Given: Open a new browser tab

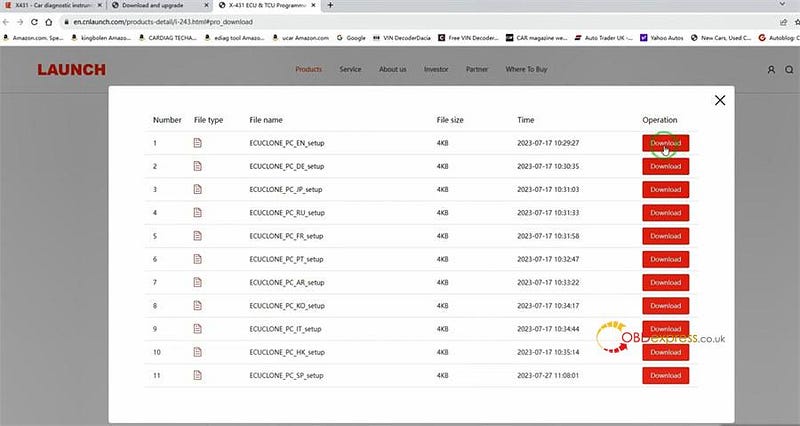Looking at the screenshot, I should pos(330,5).
